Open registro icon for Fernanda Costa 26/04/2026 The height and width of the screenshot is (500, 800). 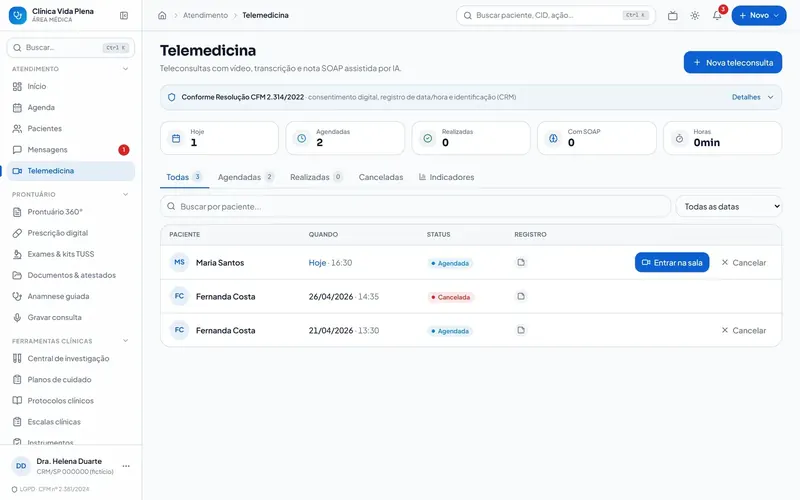(521, 296)
